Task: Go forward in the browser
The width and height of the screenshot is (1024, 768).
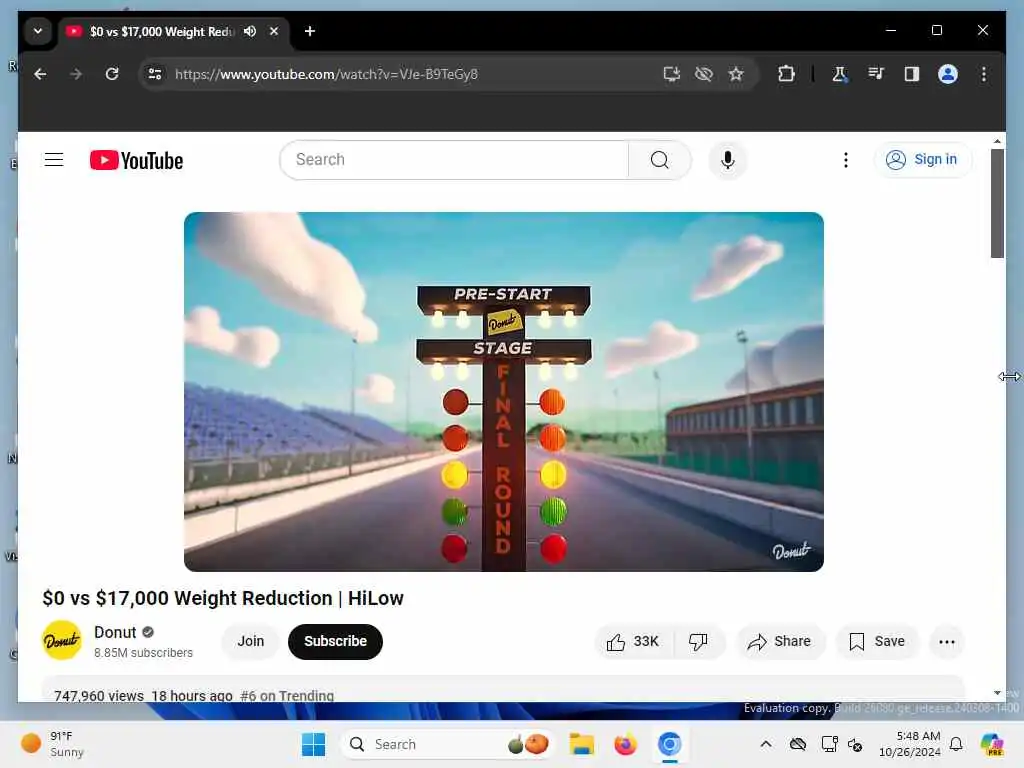Action: click(x=76, y=74)
